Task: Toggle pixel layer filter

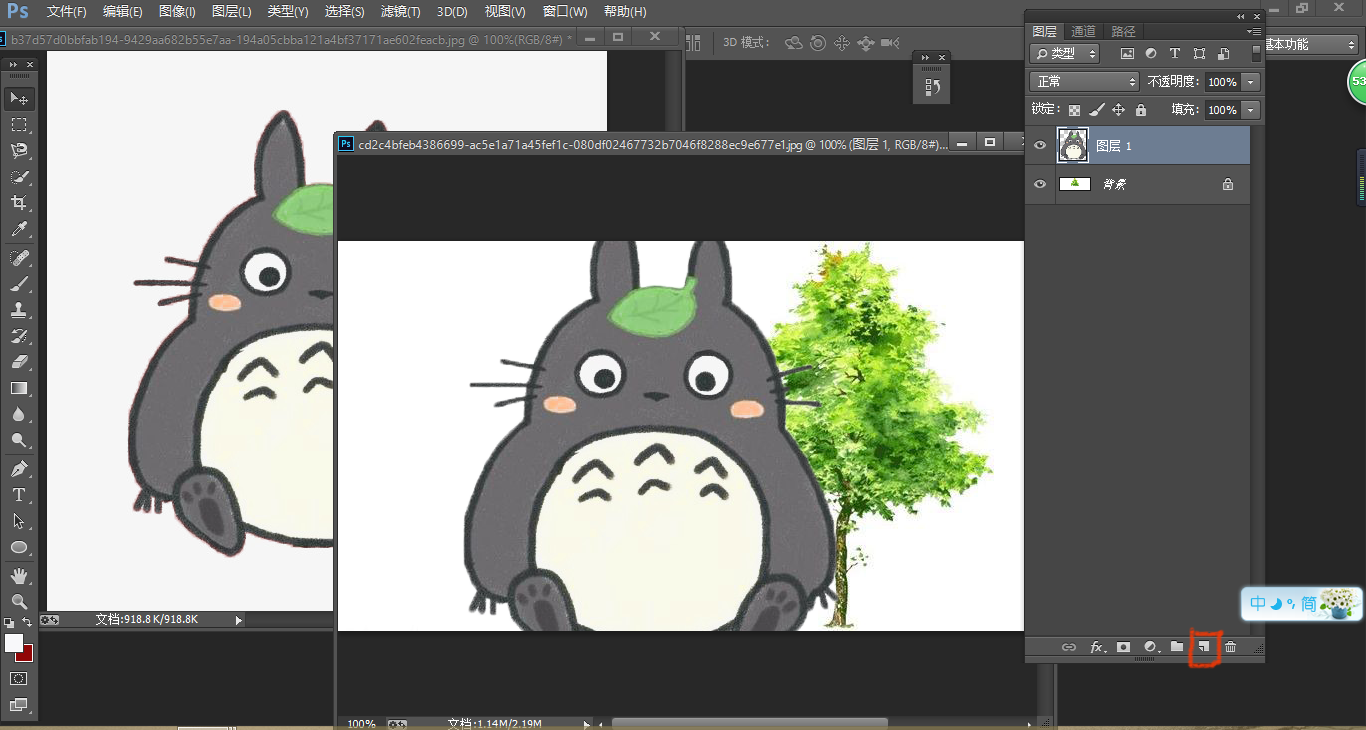Action: point(1127,54)
